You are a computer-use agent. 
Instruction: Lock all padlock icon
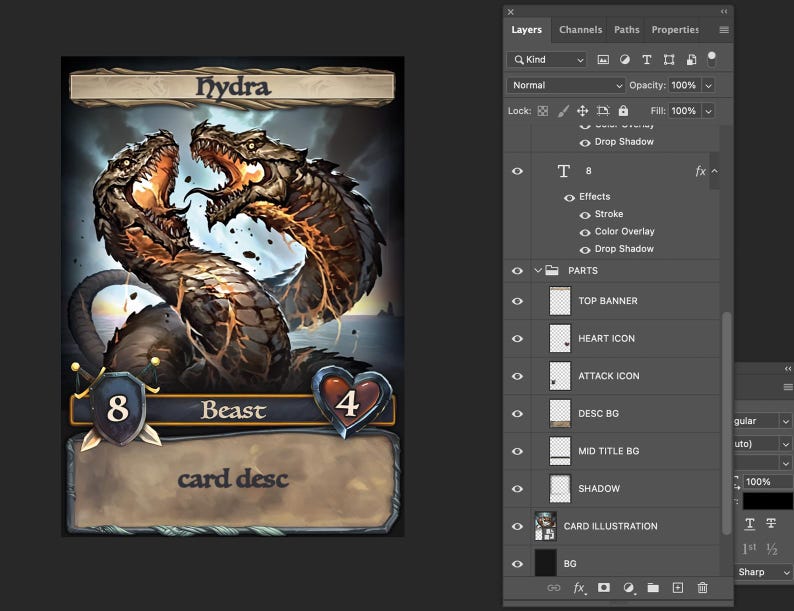click(x=623, y=110)
